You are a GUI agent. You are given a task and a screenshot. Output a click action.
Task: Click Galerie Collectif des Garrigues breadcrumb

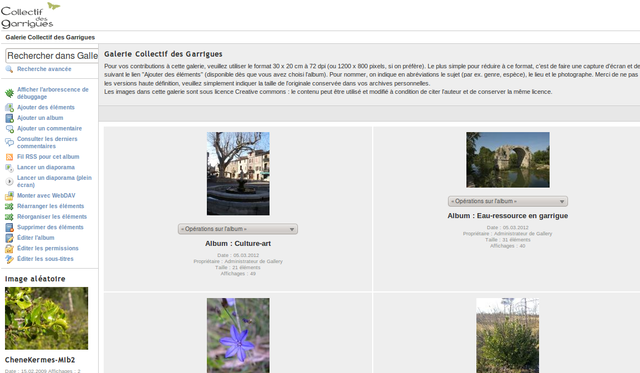tap(50, 37)
